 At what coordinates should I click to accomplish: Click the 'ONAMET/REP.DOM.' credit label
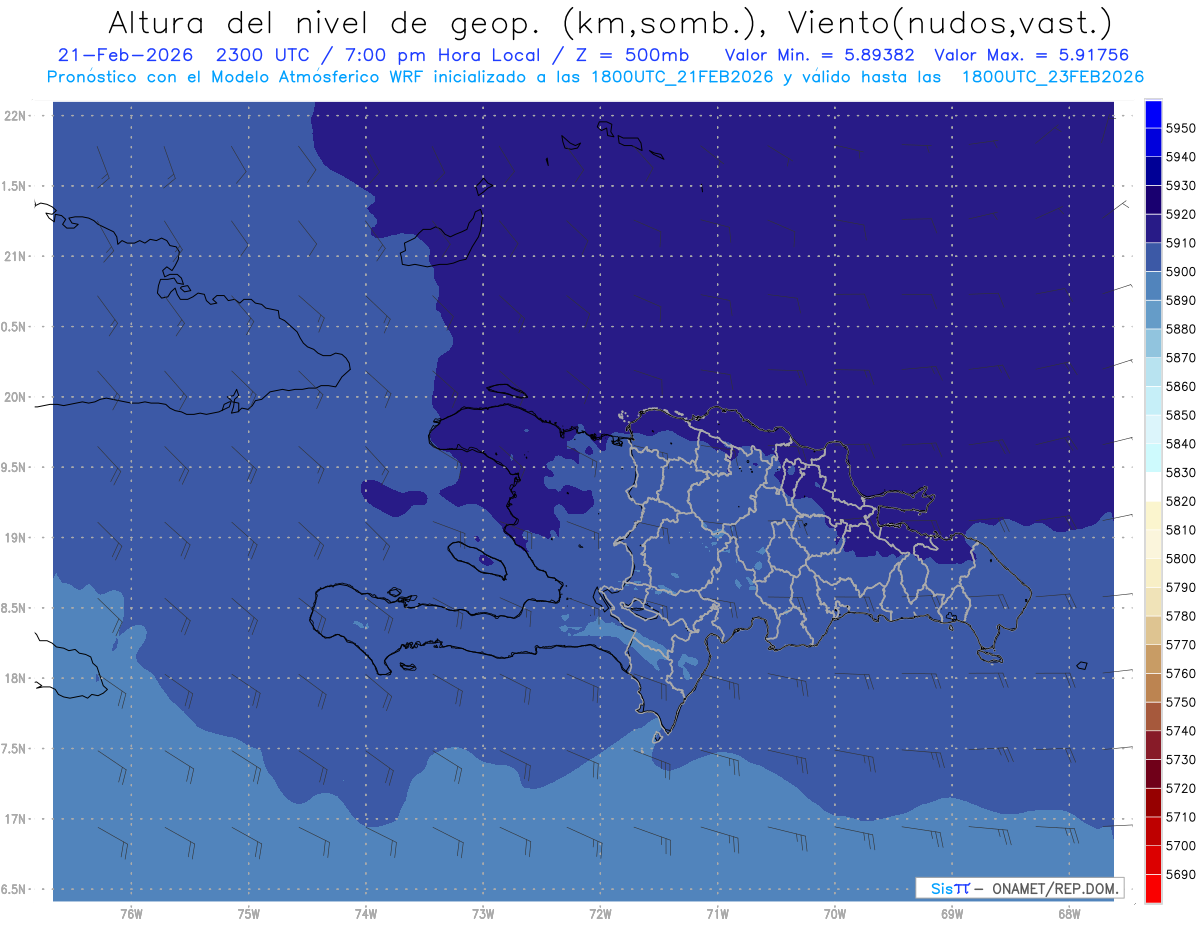[1054, 888]
